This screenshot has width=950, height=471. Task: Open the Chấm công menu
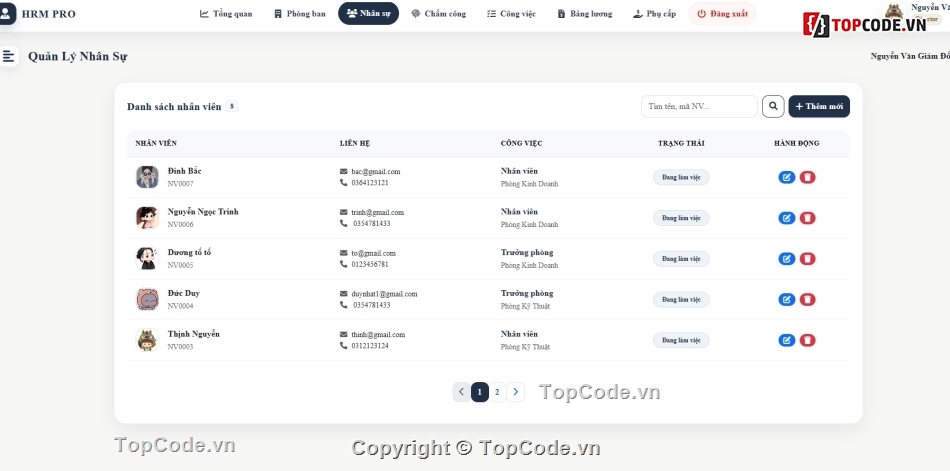coord(439,13)
